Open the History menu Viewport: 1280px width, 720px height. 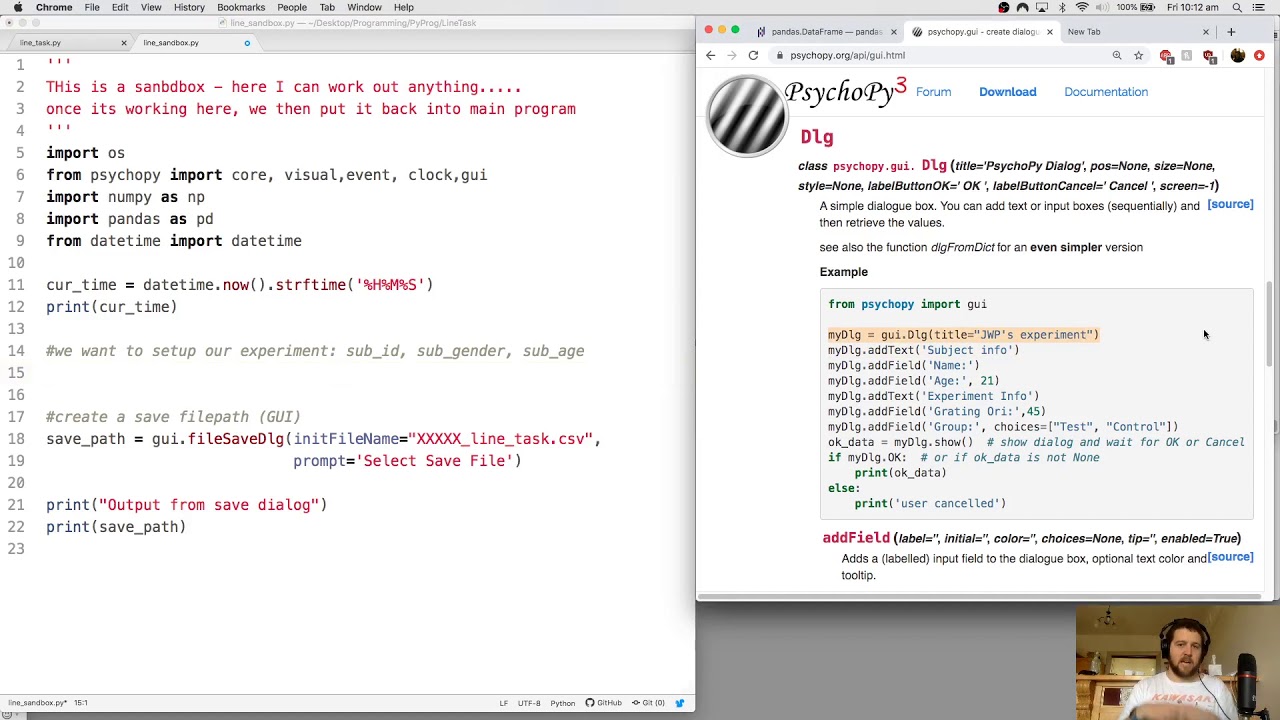189,7
